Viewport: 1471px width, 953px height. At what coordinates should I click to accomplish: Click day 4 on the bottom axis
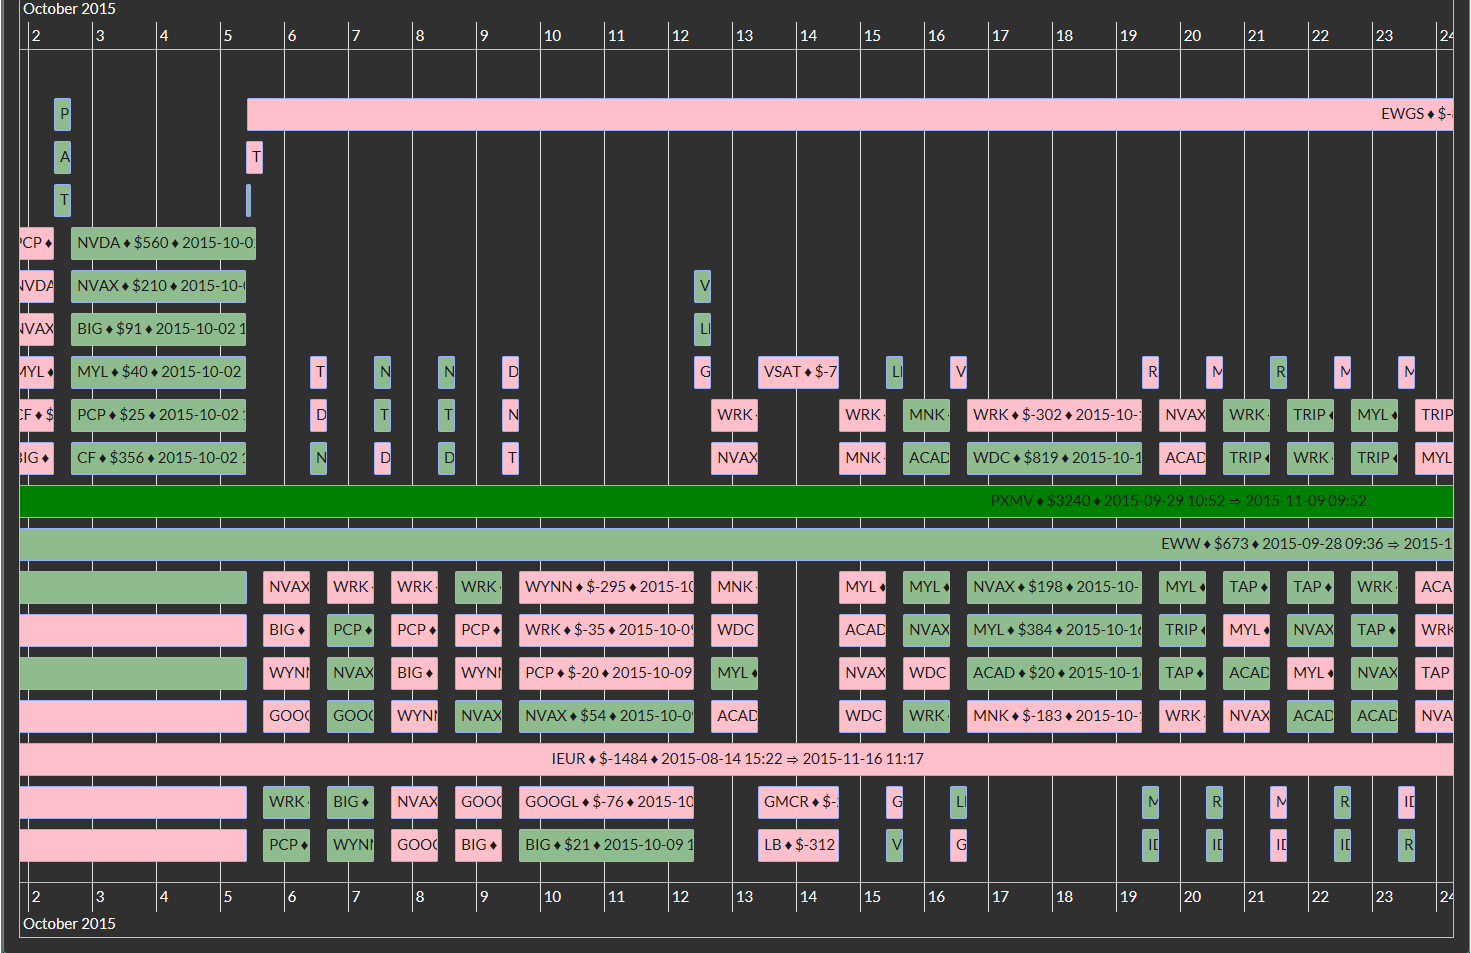click(164, 897)
